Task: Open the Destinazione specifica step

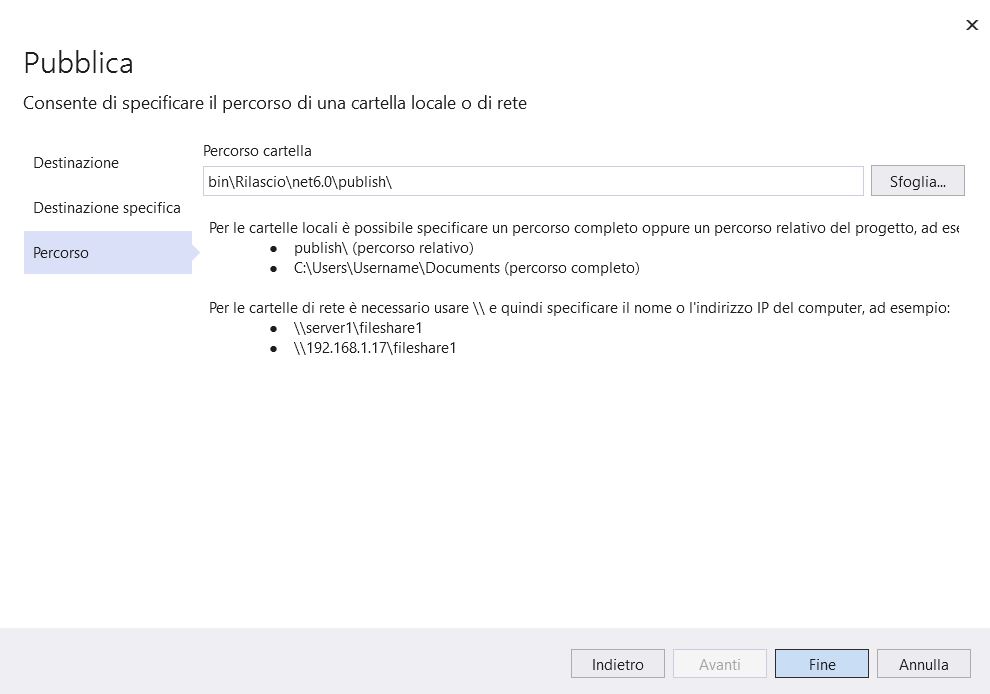Action: pos(107,208)
